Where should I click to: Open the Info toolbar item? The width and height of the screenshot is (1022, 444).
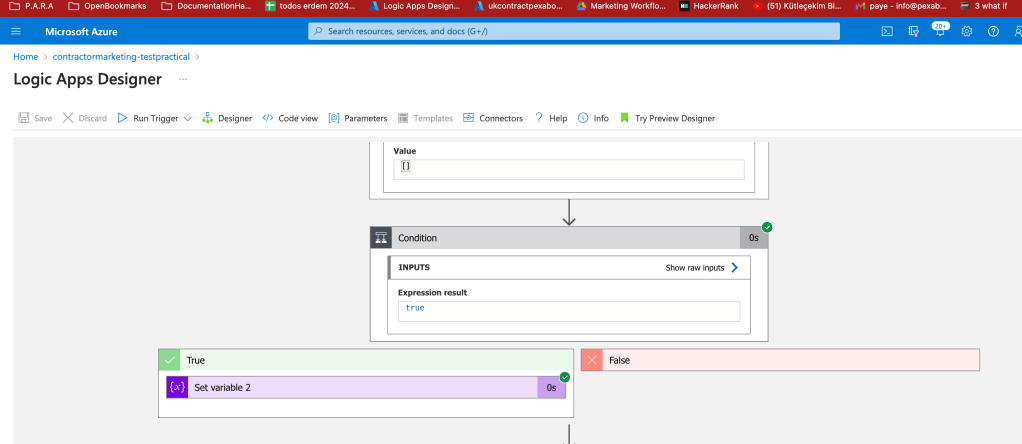593,118
